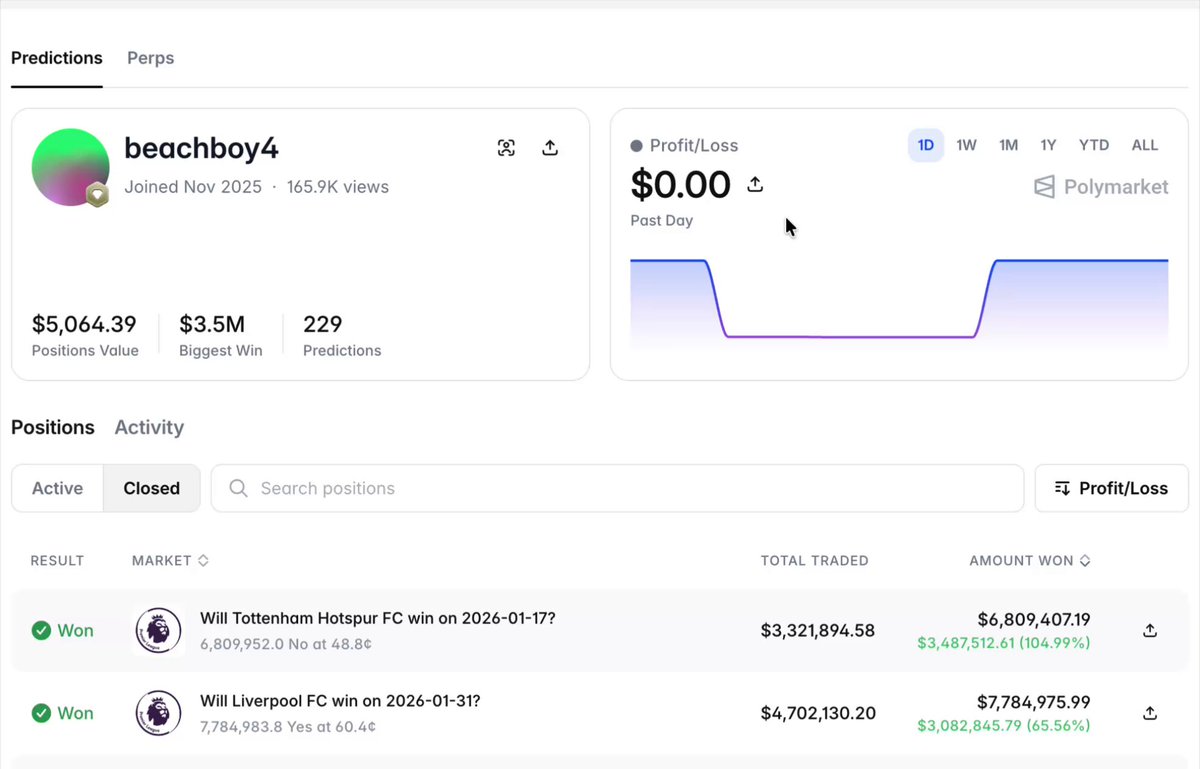Switch to the Activity tab
This screenshot has width=1200, height=769.
(149, 427)
